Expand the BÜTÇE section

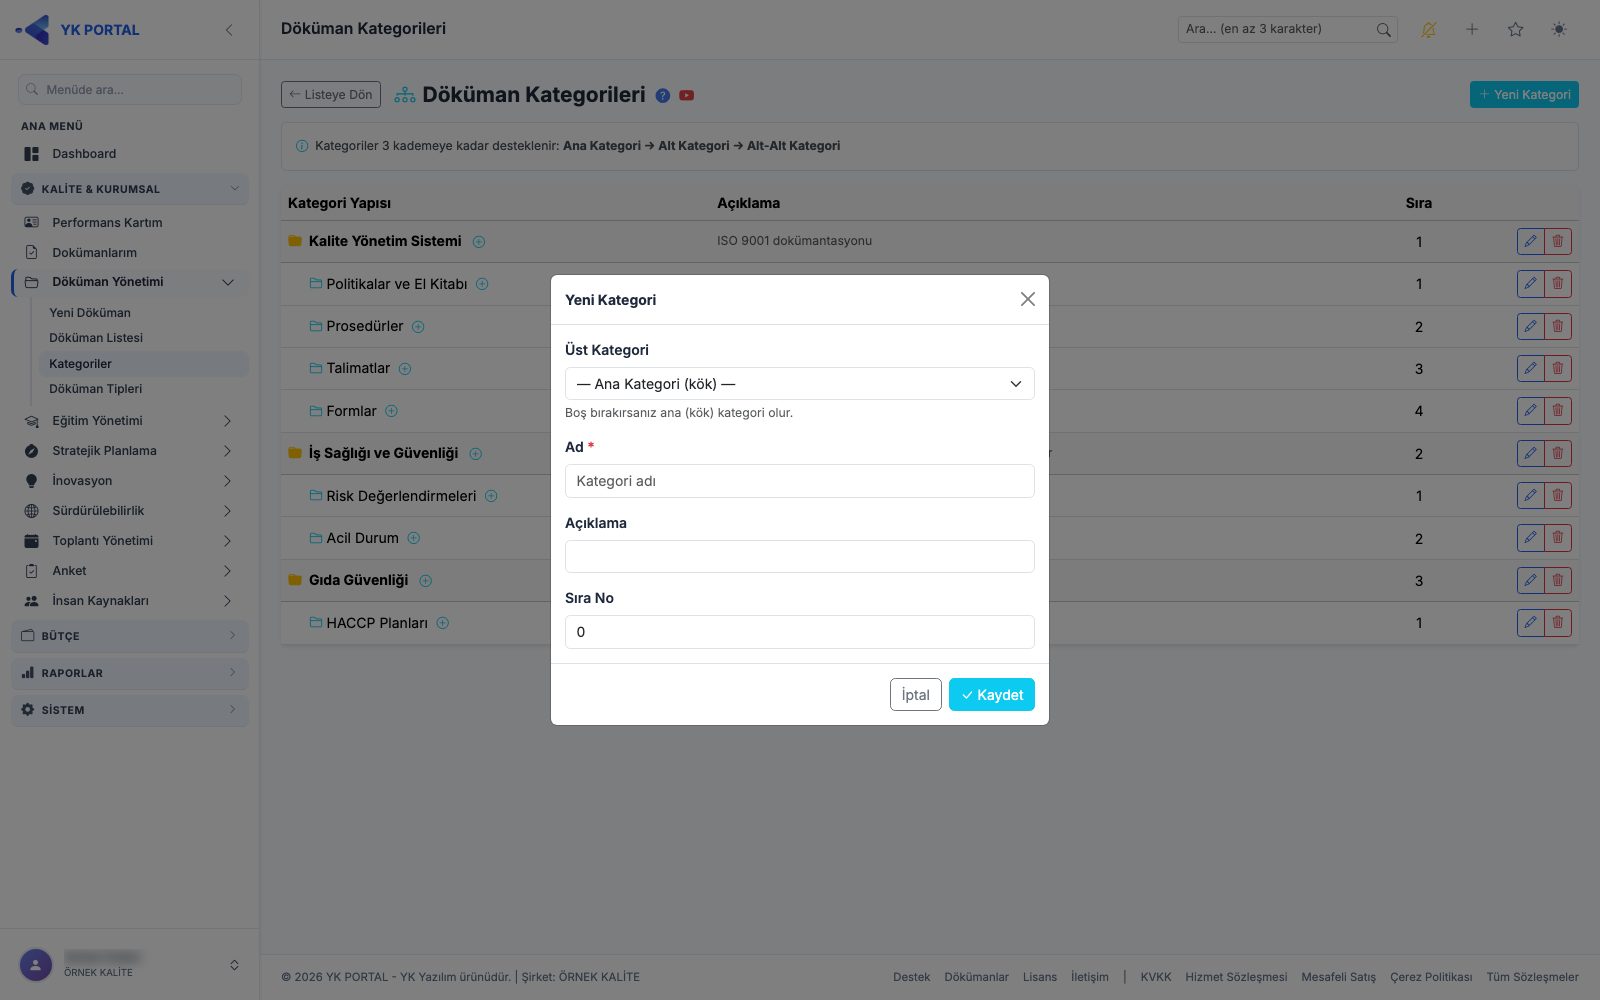(130, 636)
